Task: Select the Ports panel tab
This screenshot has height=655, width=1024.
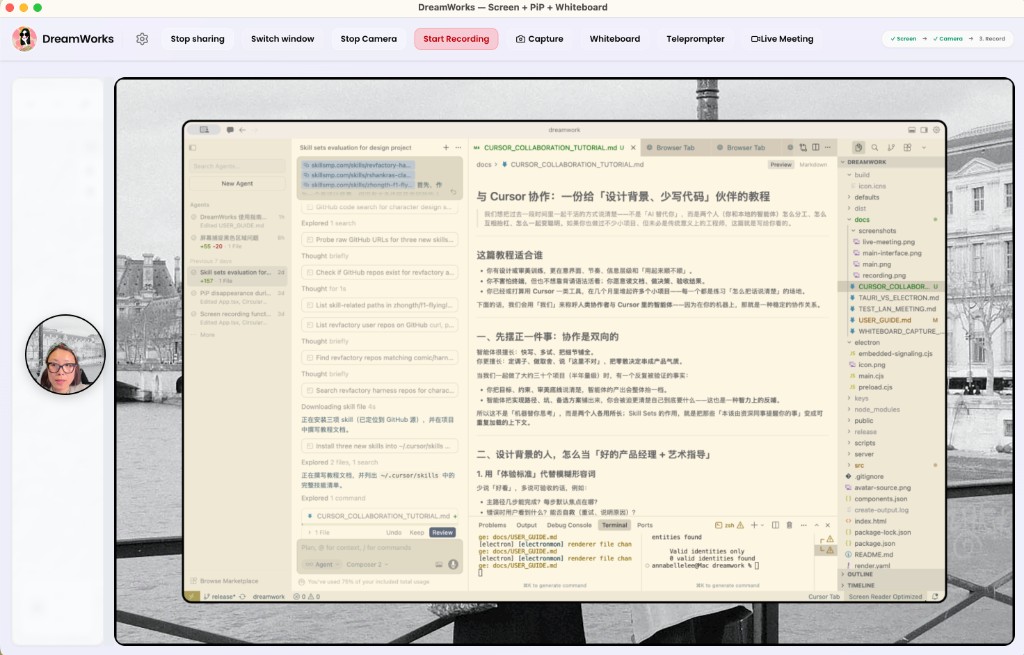Action: coord(645,525)
